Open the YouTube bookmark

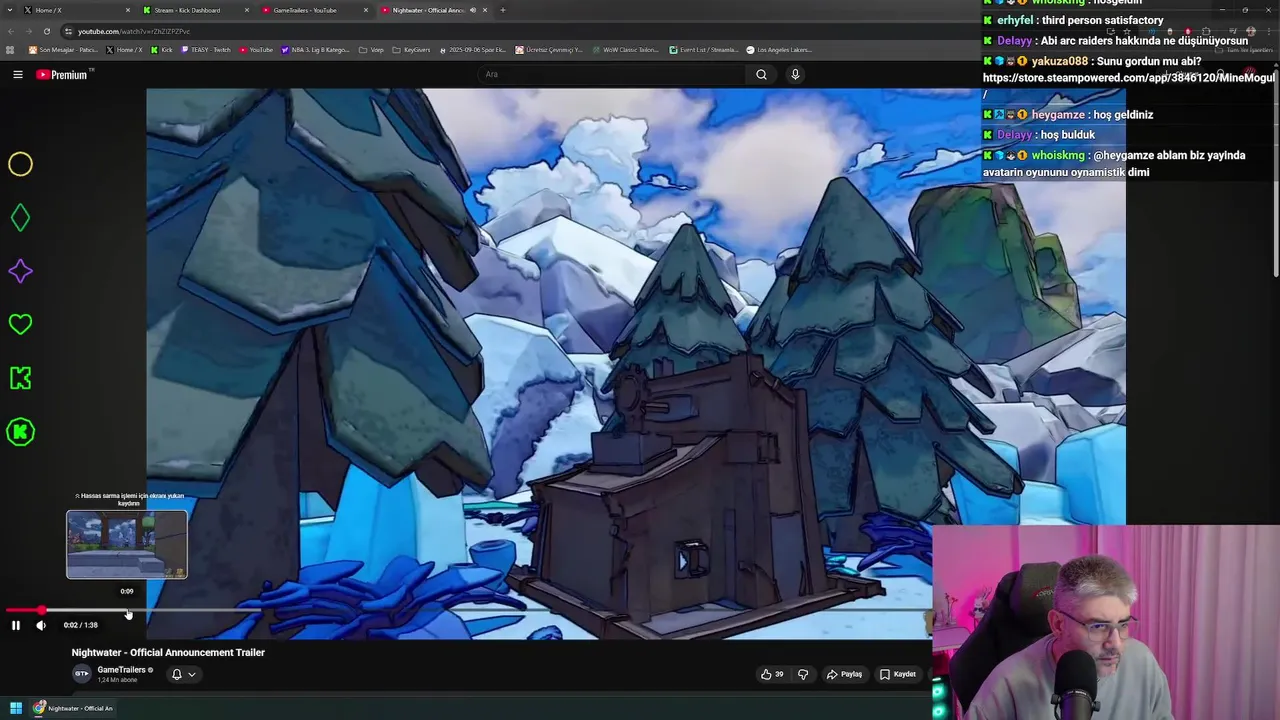point(255,50)
